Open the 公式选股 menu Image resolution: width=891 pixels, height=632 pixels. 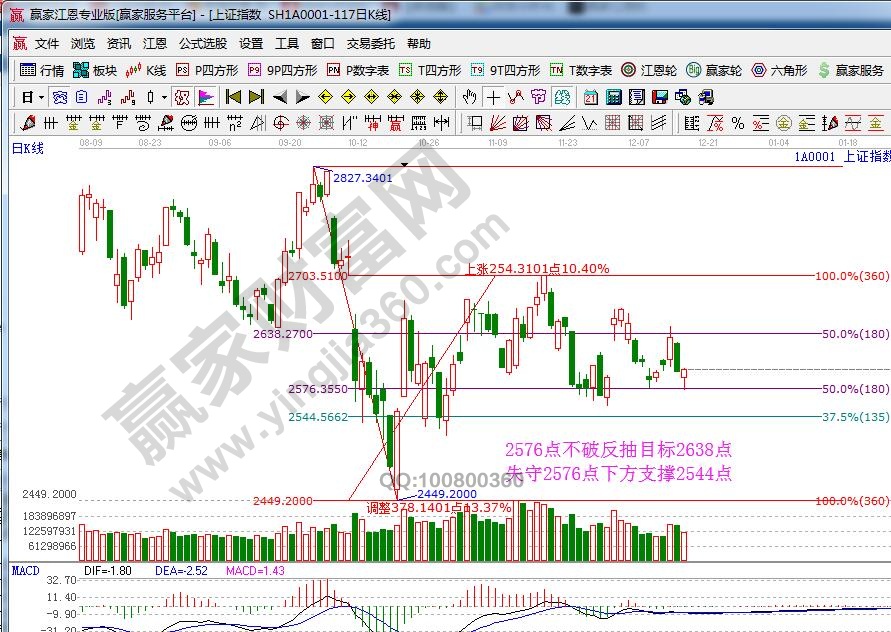tap(203, 44)
